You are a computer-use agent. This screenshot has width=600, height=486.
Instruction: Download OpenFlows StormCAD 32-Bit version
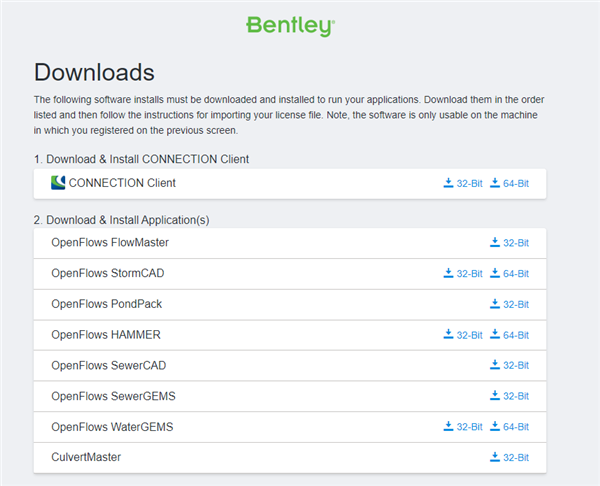tap(462, 273)
